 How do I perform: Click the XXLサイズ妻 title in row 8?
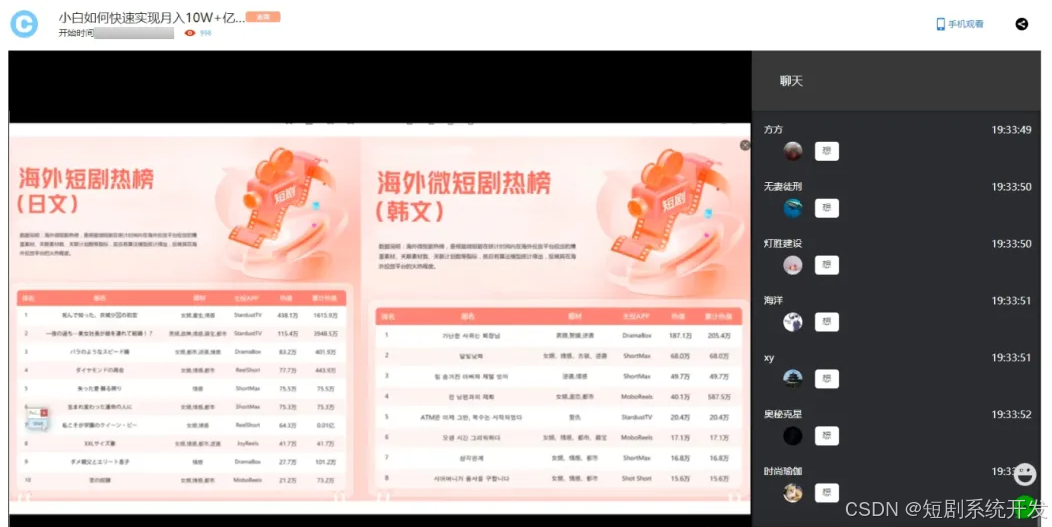[100, 443]
